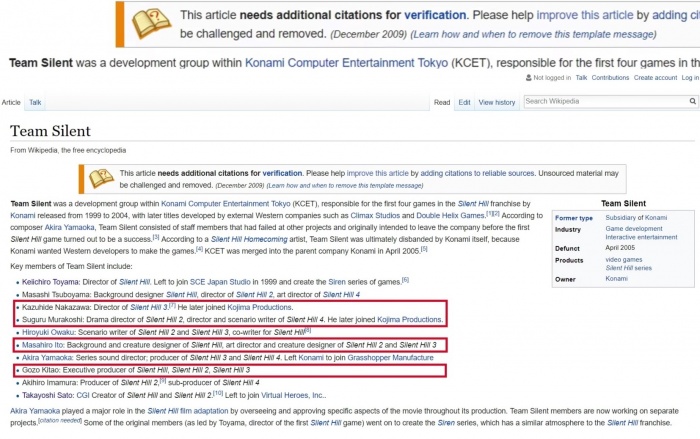Click Create account link
700x439 pixels.
655,77
